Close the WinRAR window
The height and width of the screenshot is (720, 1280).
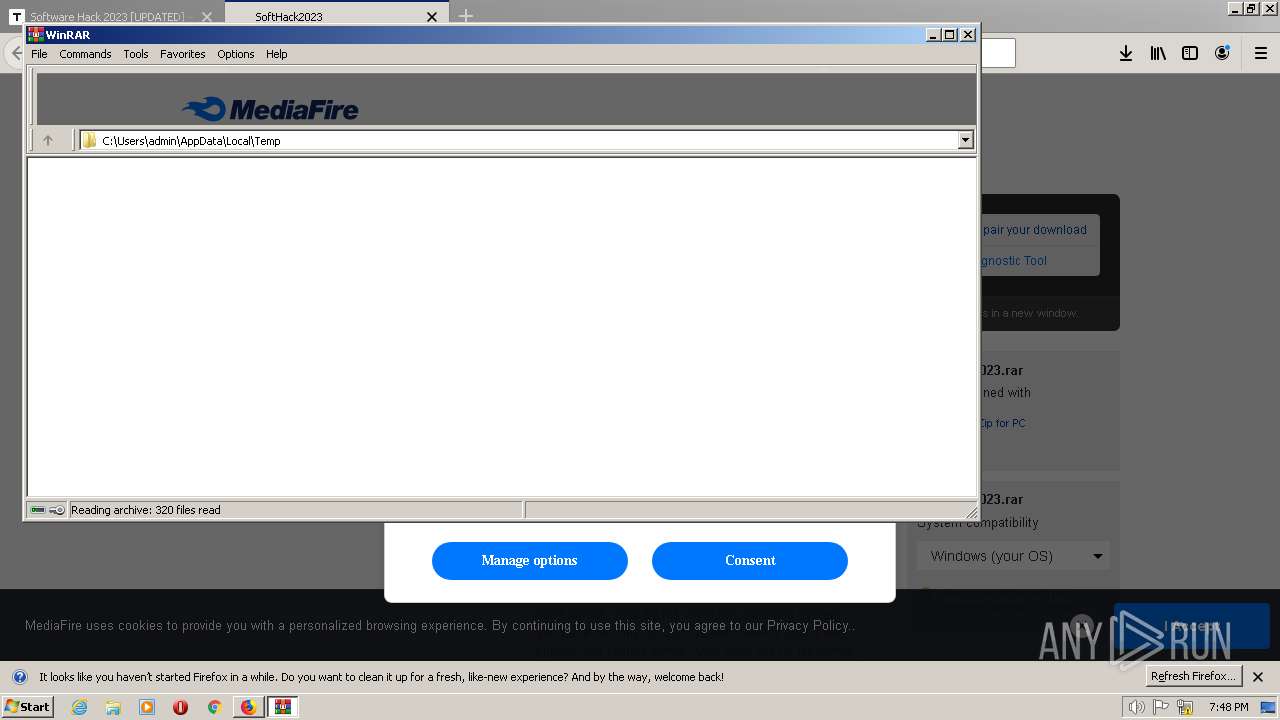point(968,34)
